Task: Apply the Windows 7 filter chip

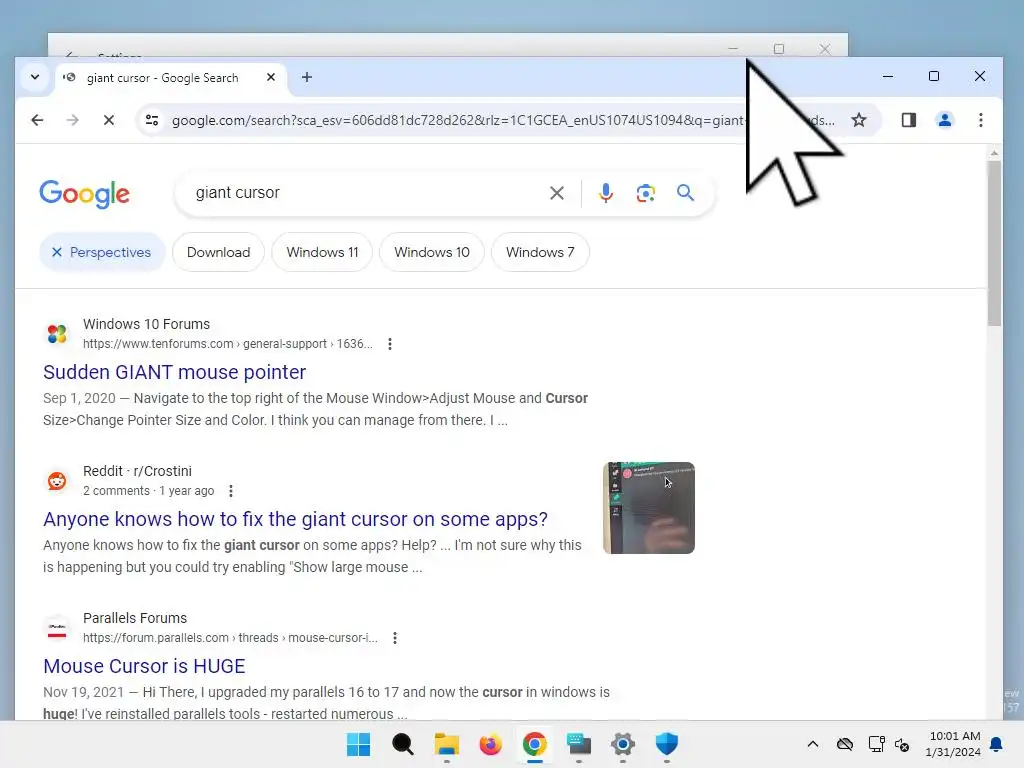Action: tap(540, 252)
